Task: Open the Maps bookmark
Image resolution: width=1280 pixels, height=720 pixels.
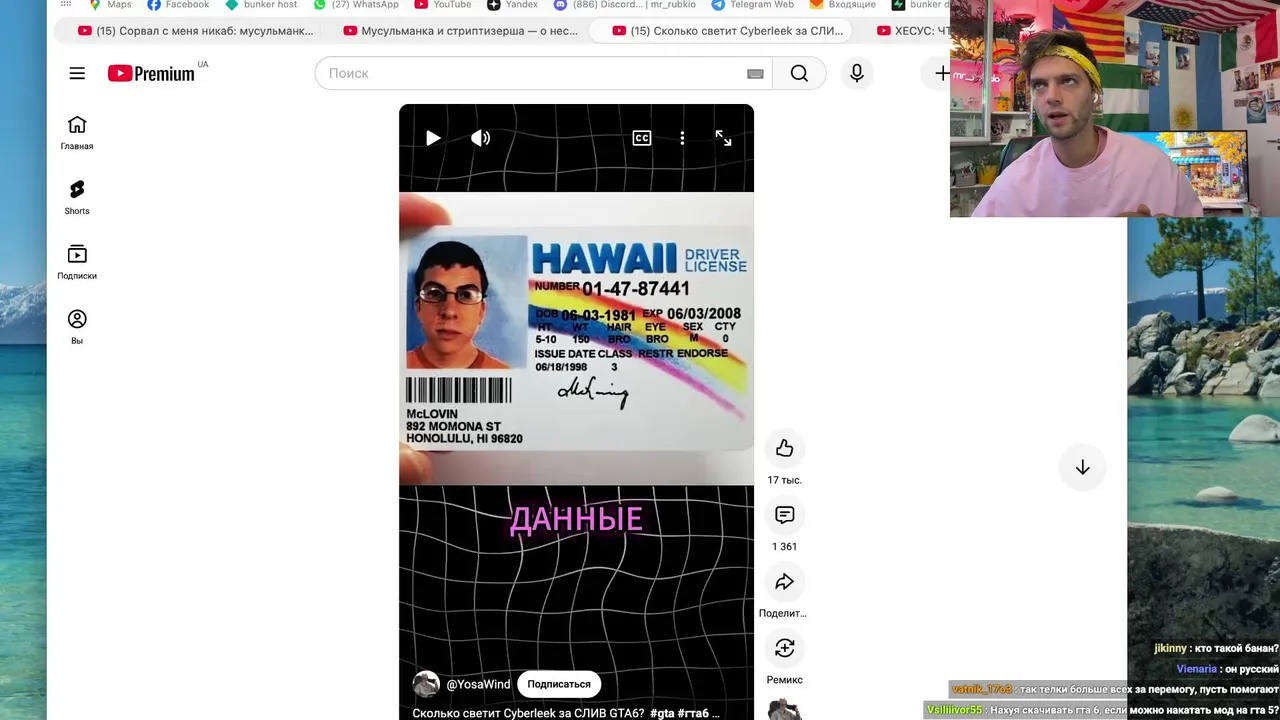Action: click(110, 5)
